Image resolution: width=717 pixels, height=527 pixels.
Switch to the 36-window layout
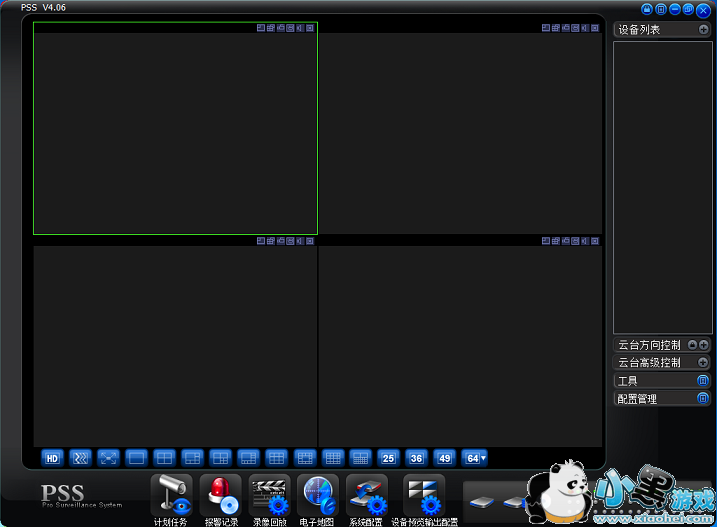coord(416,458)
